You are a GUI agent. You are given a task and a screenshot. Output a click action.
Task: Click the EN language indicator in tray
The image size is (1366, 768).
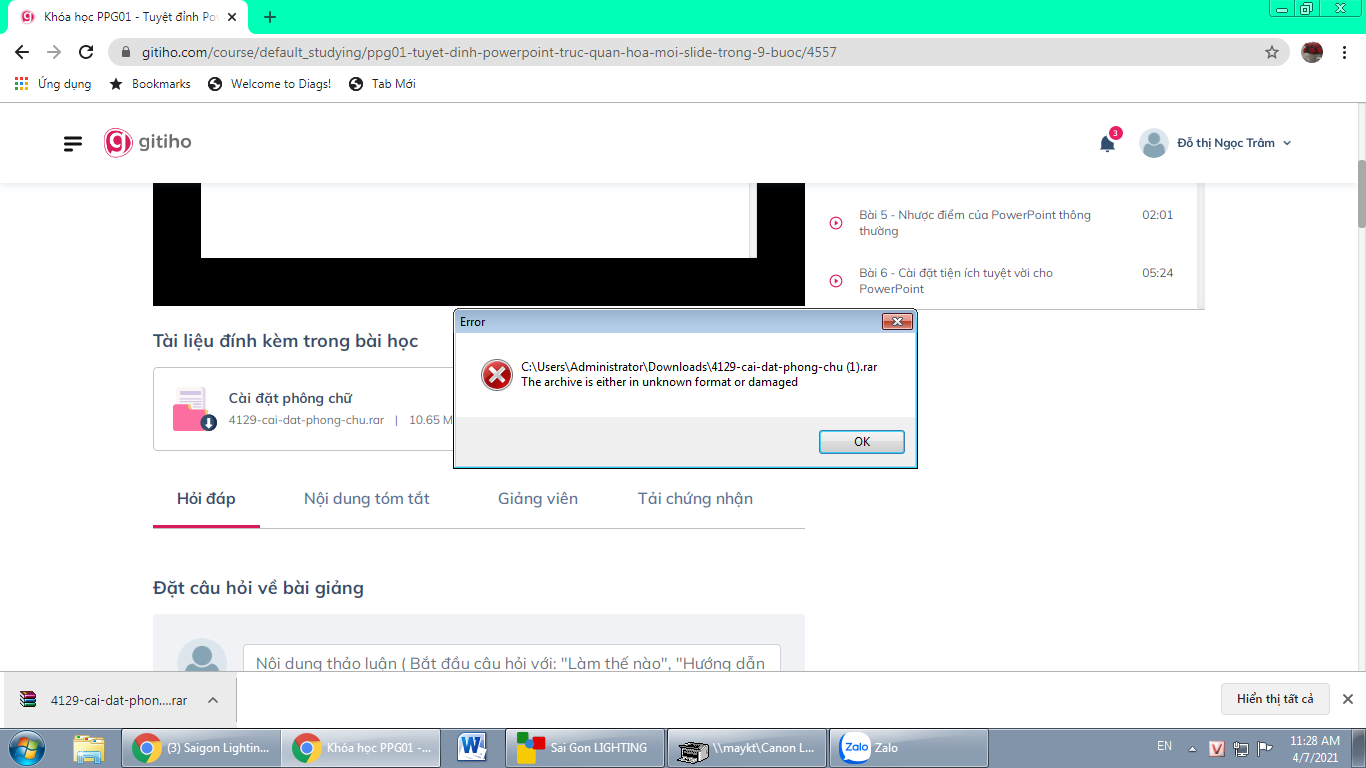[x=1164, y=746]
